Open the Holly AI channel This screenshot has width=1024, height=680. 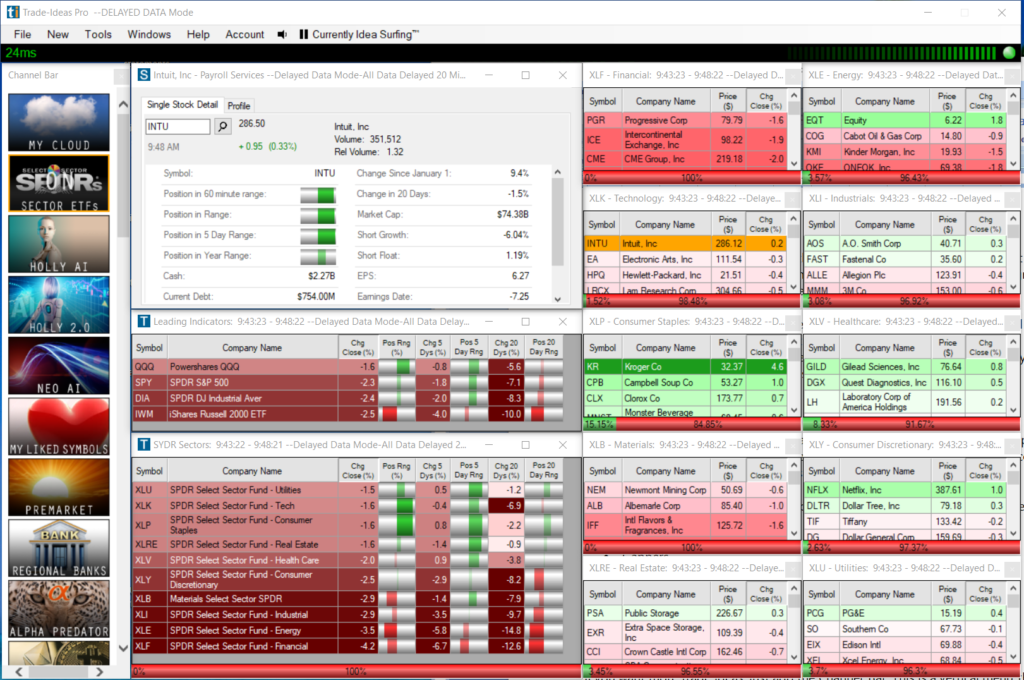[59, 244]
